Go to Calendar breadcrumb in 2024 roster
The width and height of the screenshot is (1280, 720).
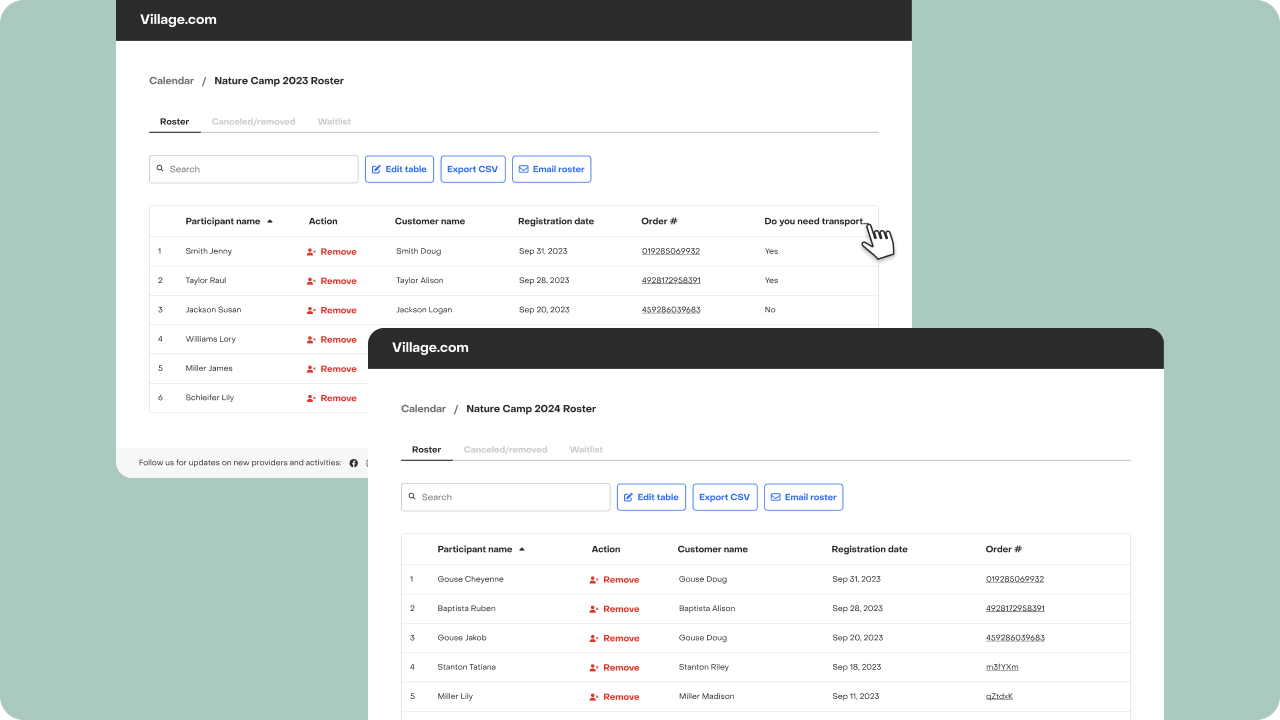(423, 409)
